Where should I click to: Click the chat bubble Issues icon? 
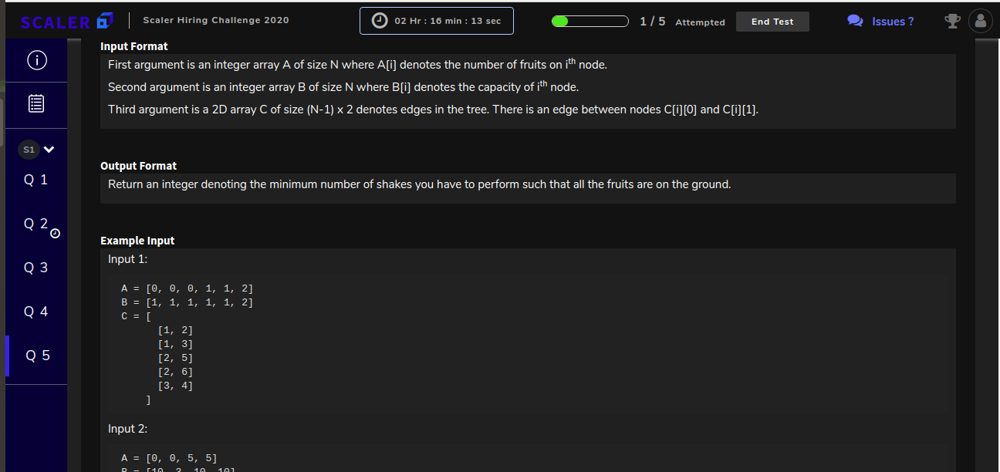855,21
